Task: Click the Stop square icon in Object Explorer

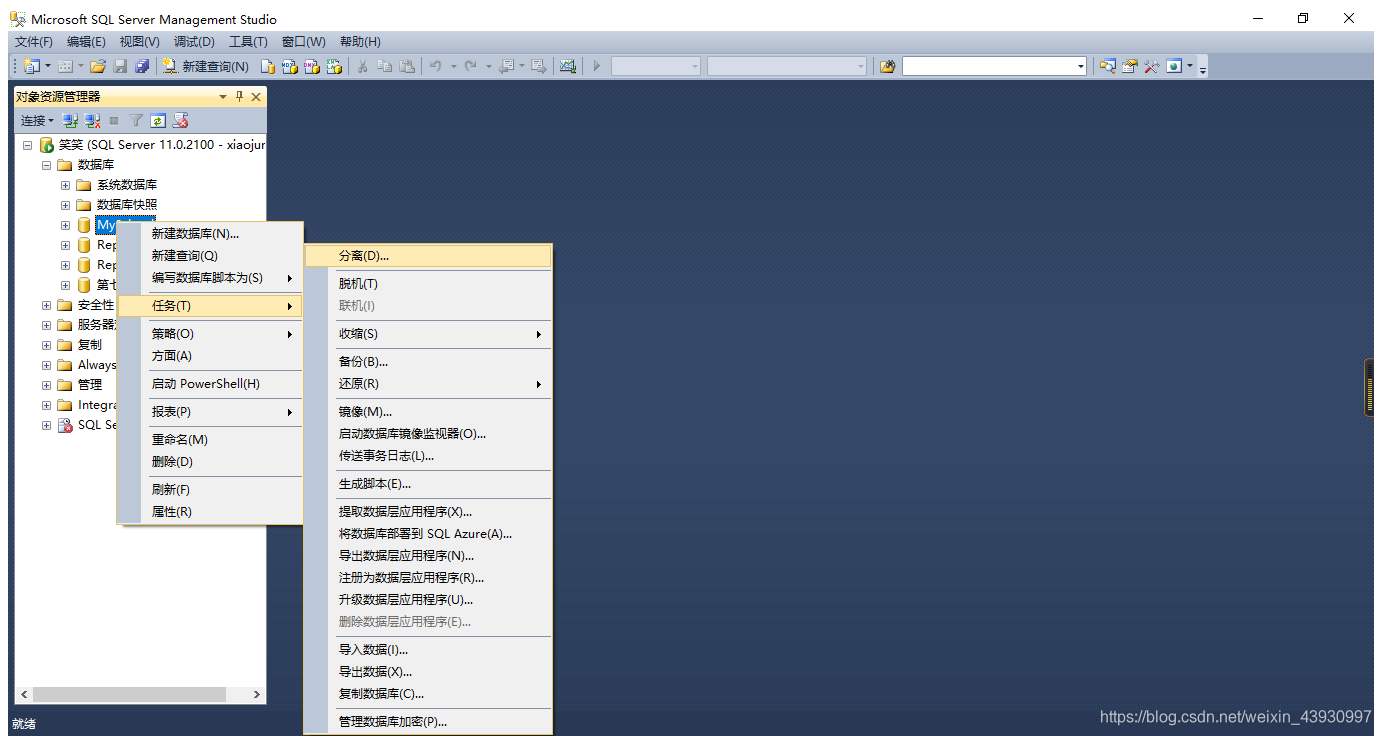Action: [x=114, y=120]
